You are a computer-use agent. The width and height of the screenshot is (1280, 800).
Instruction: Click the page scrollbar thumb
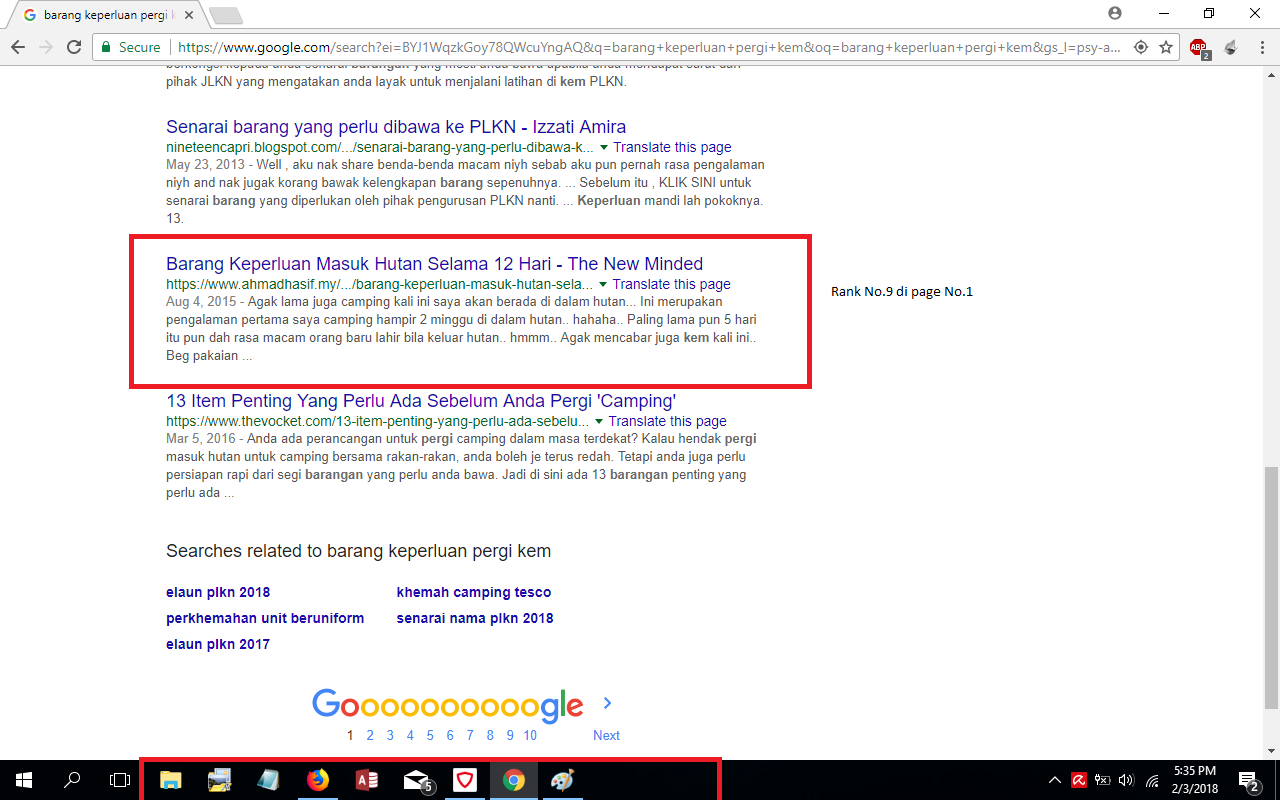(x=1270, y=586)
